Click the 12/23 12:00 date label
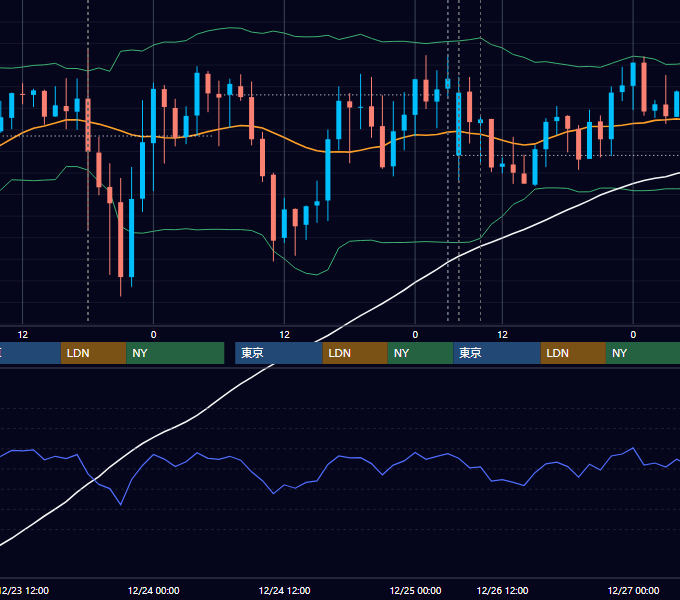Viewport: 680px width, 600px height. click(x=24, y=590)
